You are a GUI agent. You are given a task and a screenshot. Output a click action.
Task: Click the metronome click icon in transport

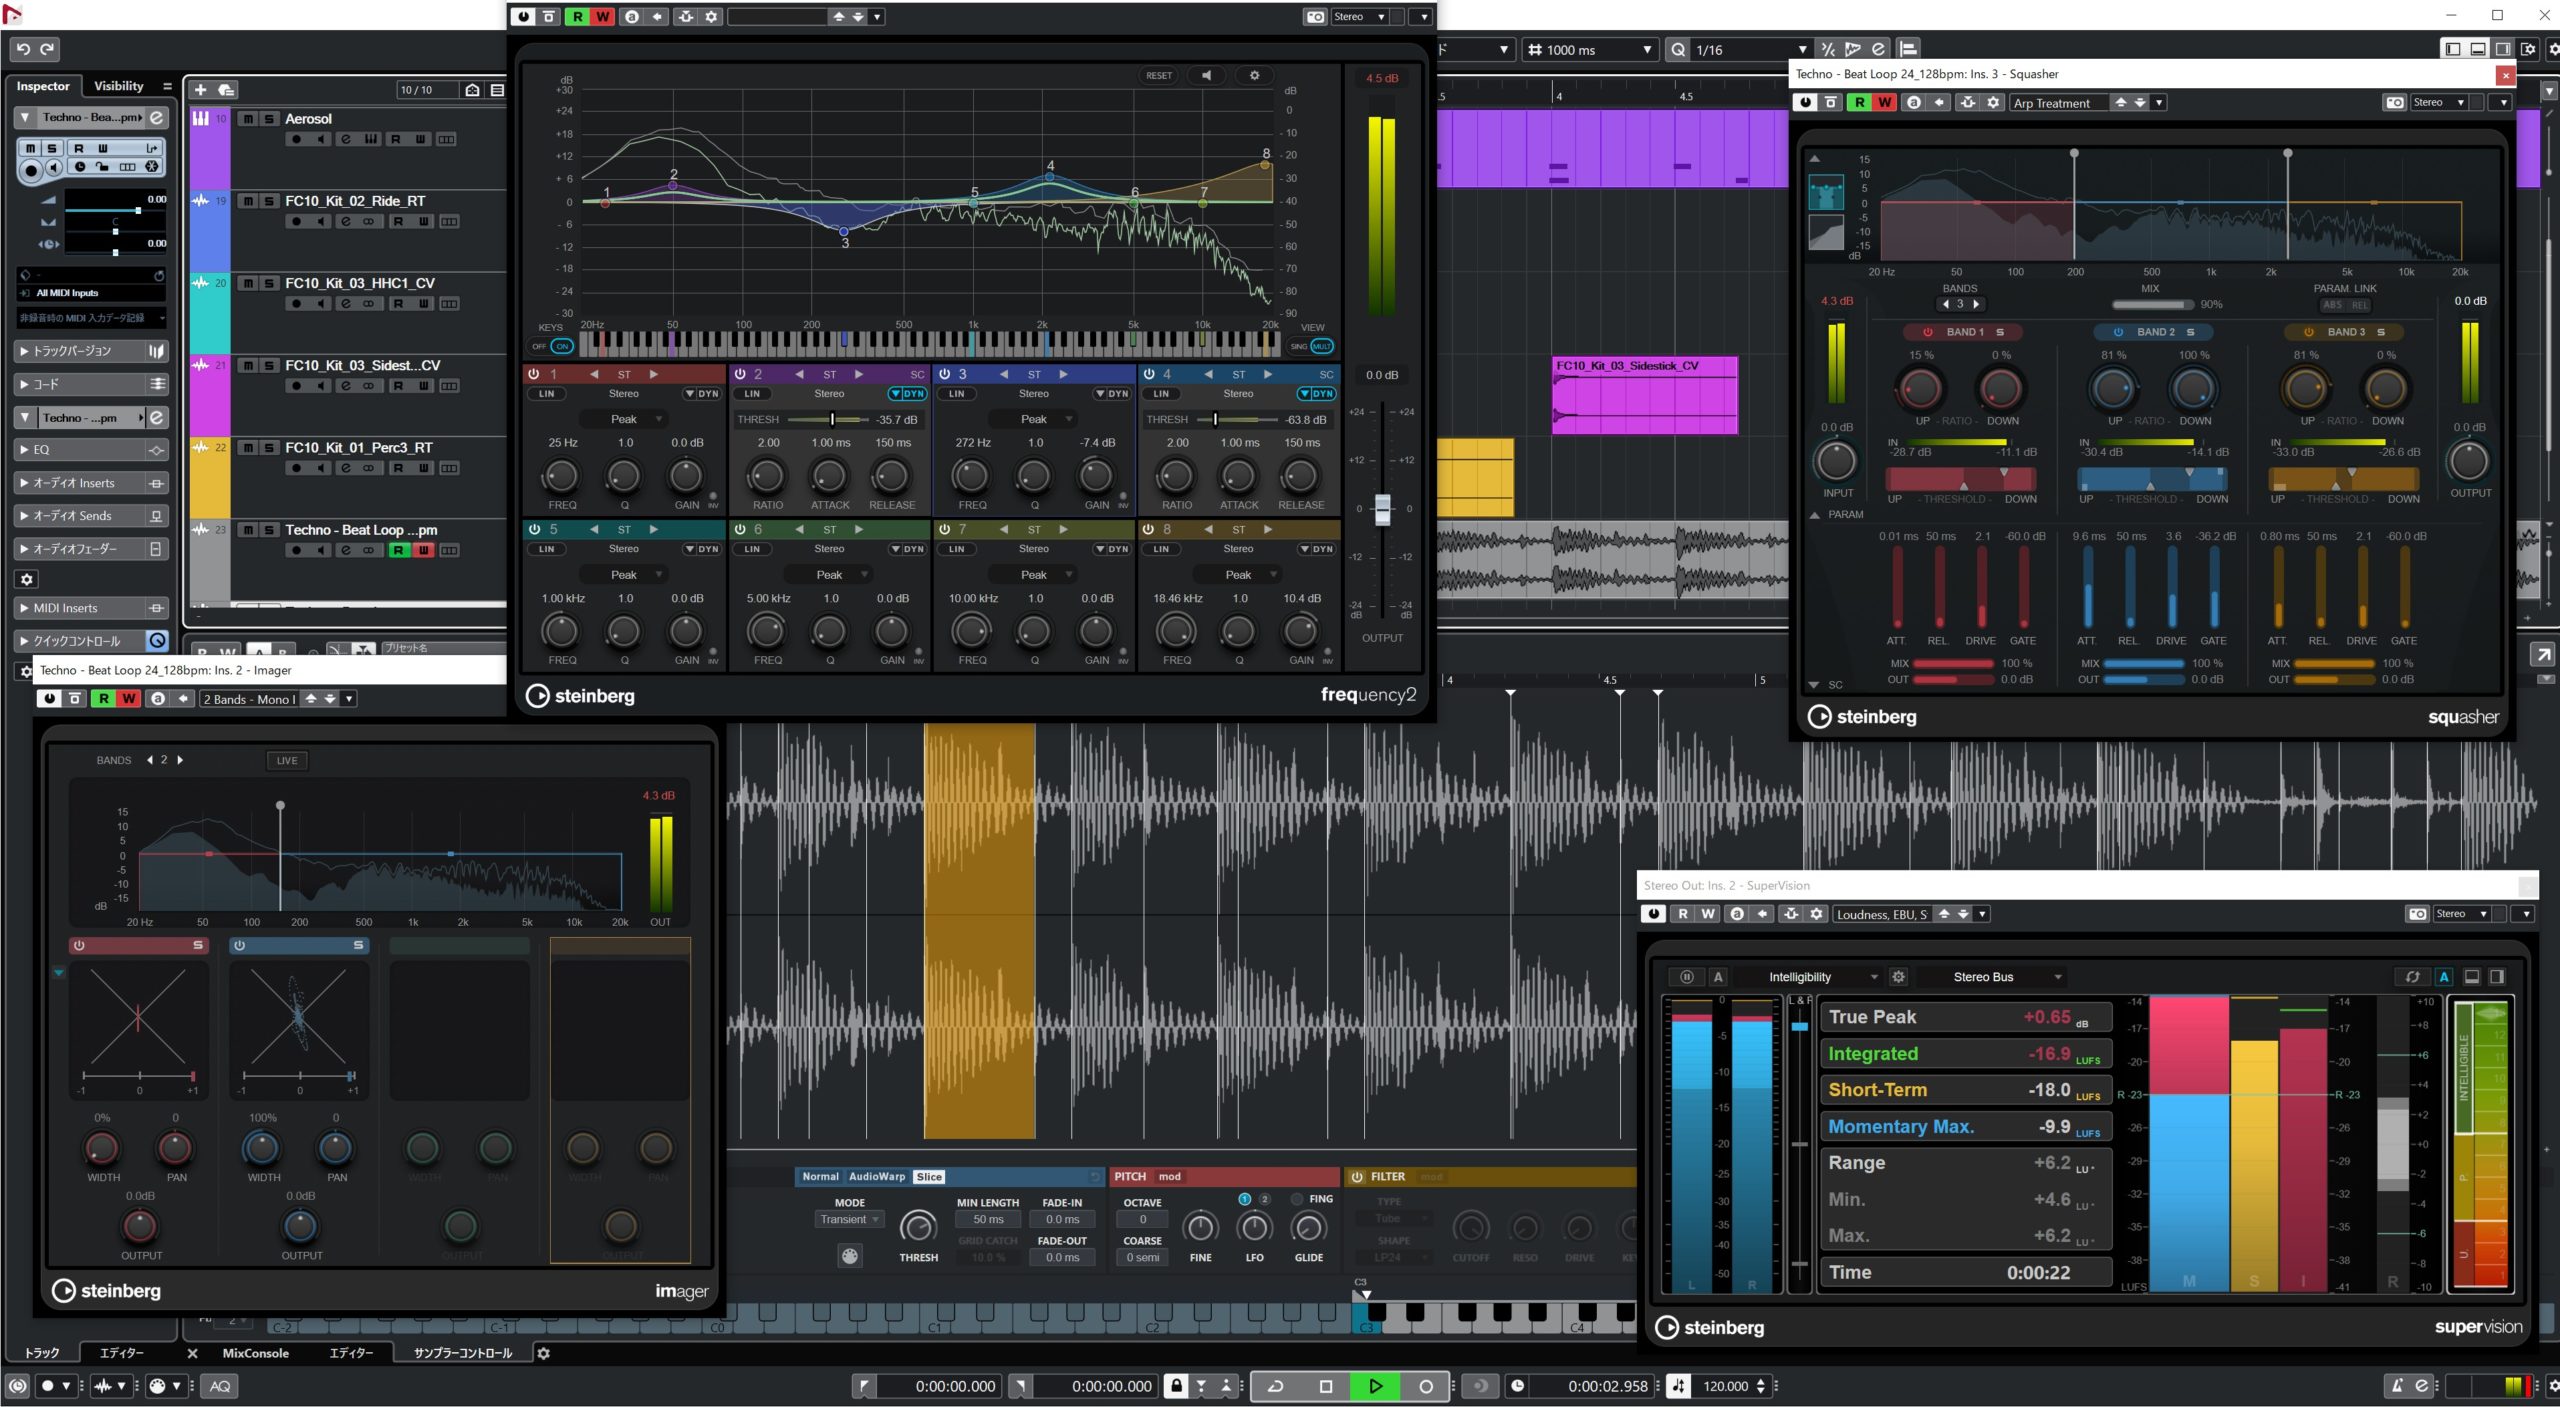pyautogui.click(x=2396, y=1386)
